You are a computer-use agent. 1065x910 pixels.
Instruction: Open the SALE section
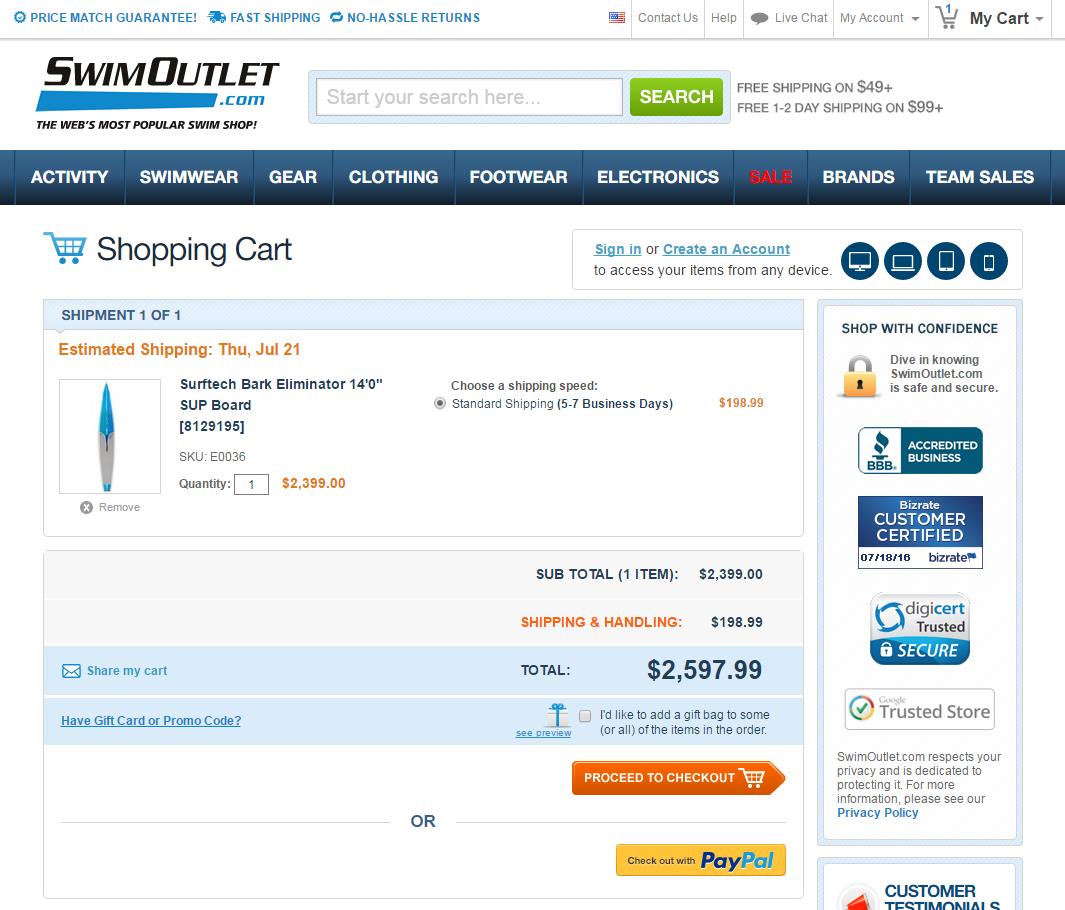tap(770, 177)
